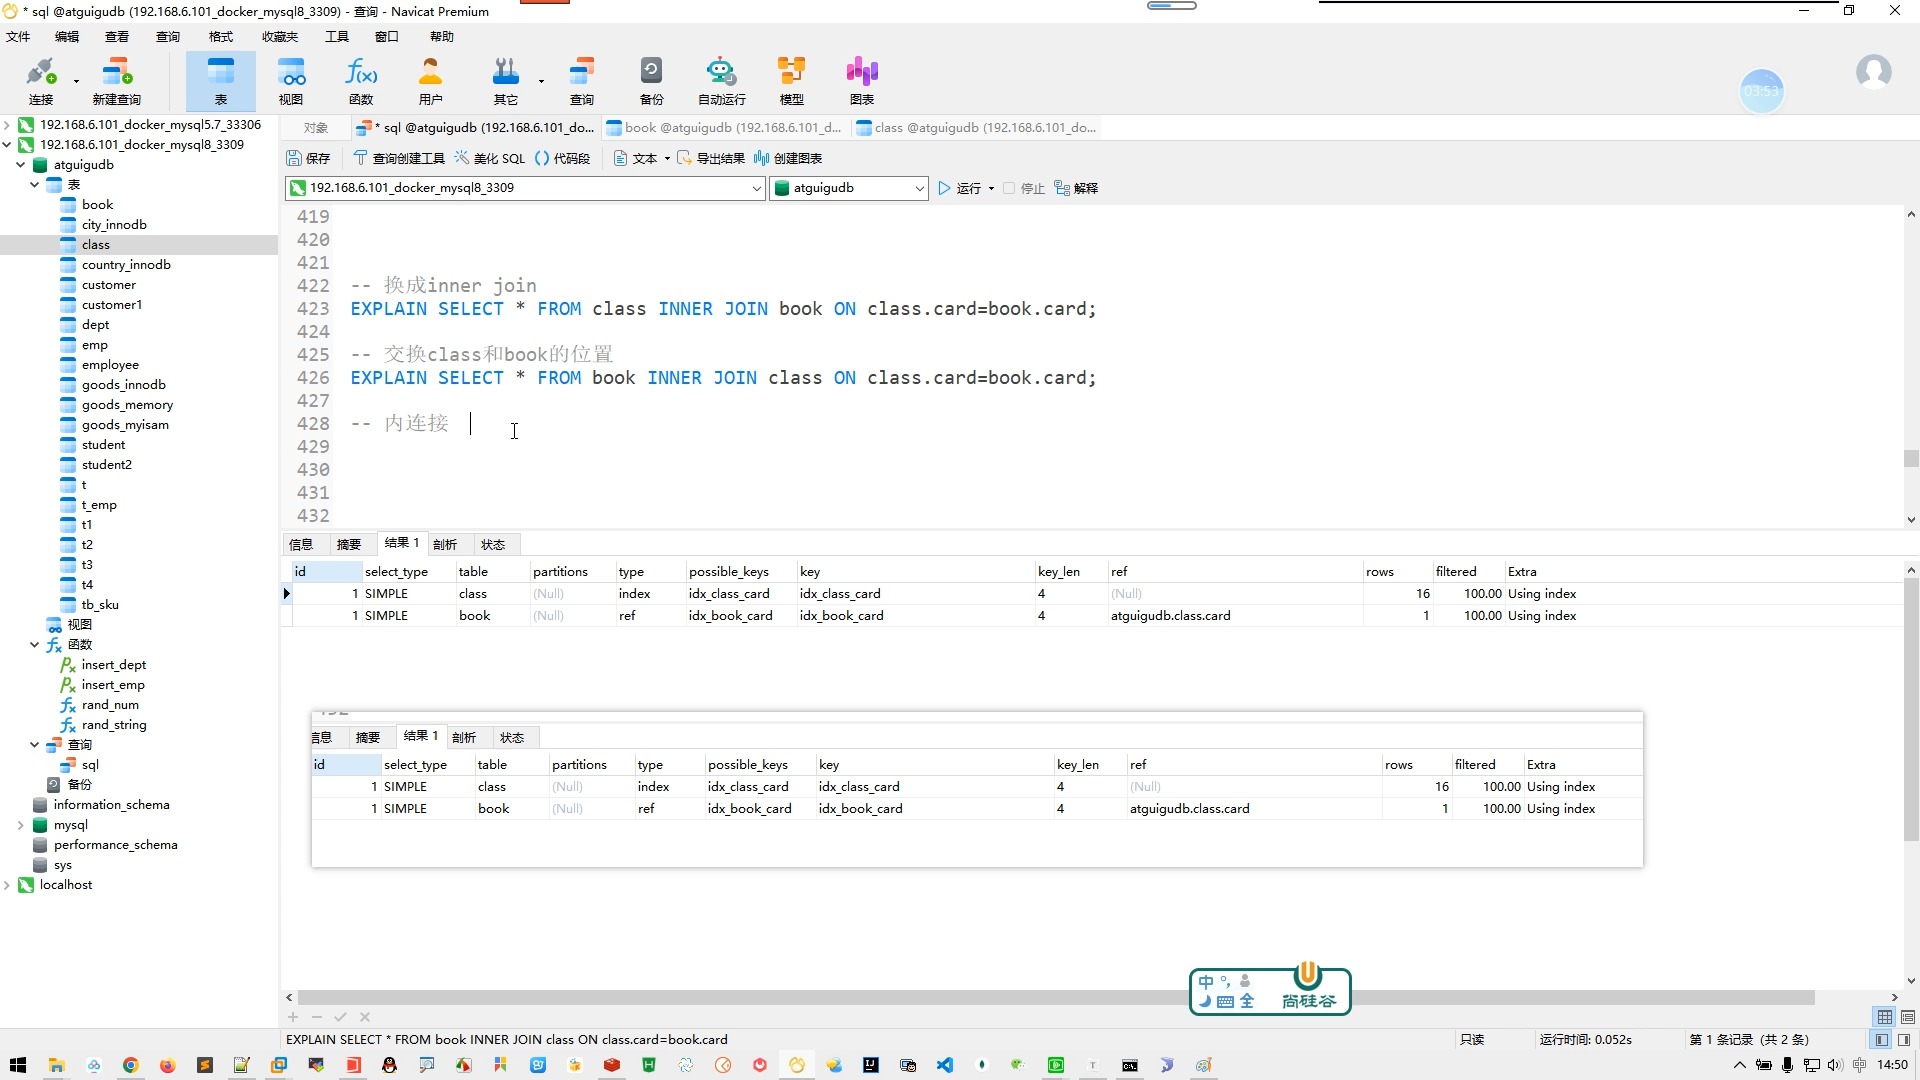
Task: Click Export Result (导出结果)
Action: (711, 158)
